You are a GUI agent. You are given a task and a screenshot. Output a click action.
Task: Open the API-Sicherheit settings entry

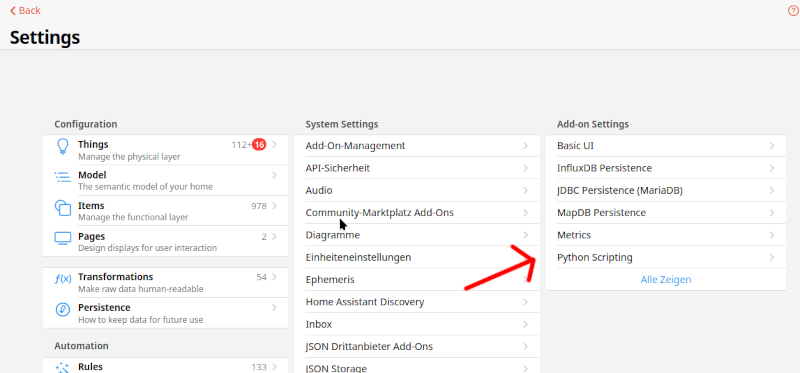417,168
